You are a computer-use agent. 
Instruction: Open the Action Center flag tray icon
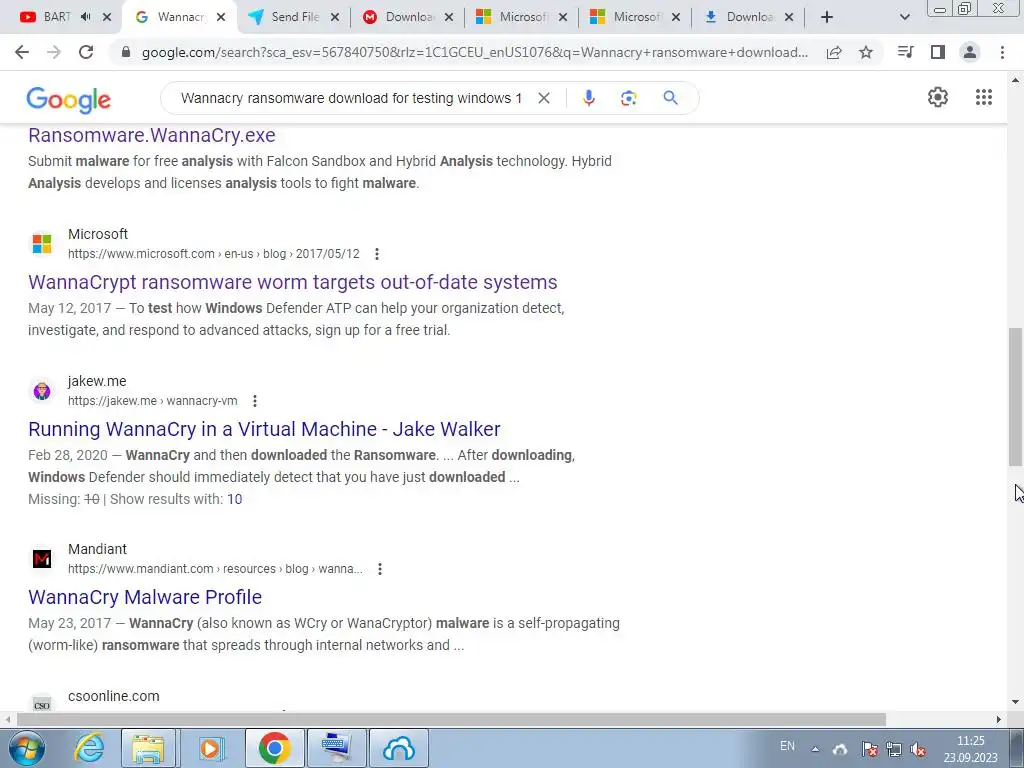point(869,749)
